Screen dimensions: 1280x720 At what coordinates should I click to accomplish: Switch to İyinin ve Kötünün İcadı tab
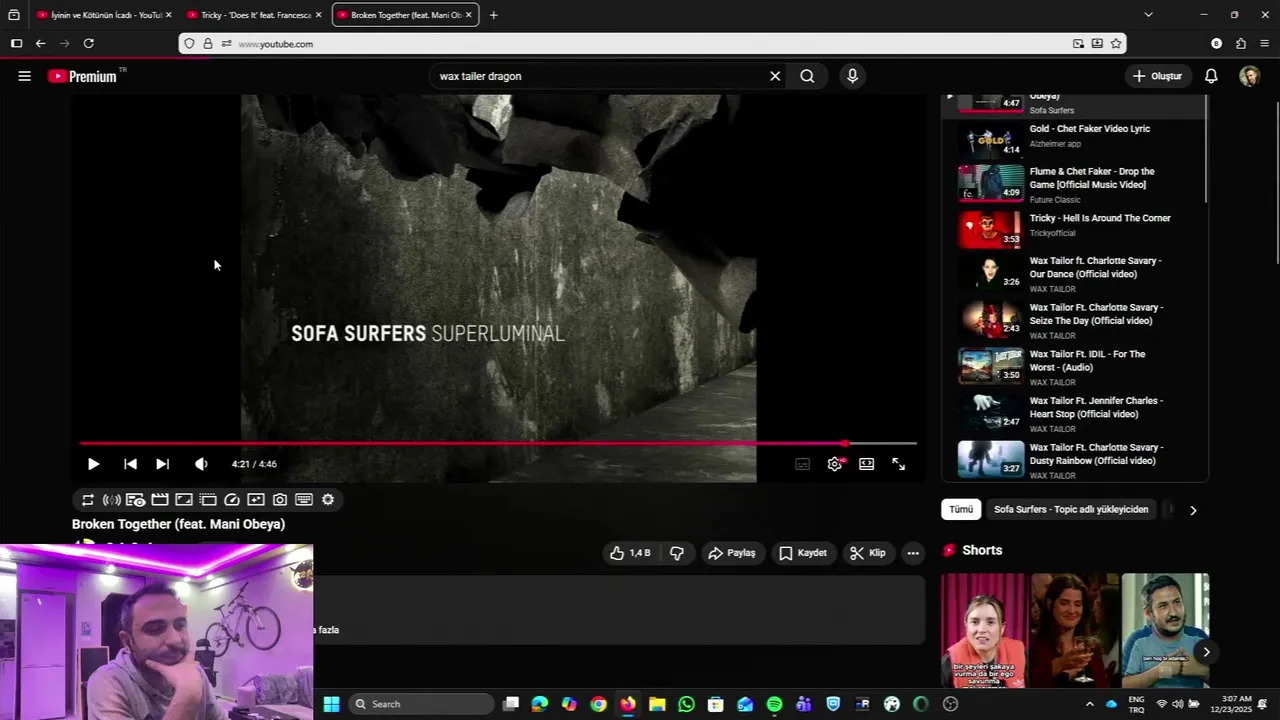[103, 15]
